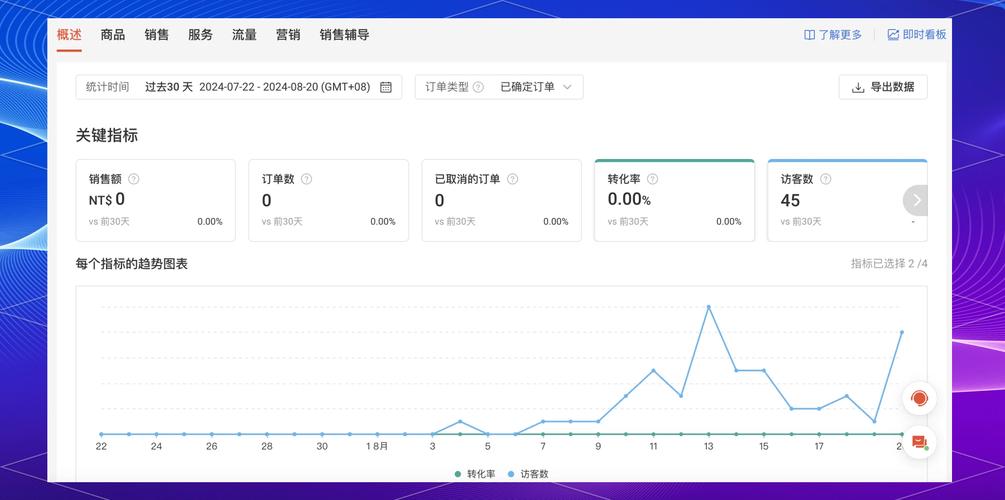Click the download icon in 导出数据

[858, 87]
